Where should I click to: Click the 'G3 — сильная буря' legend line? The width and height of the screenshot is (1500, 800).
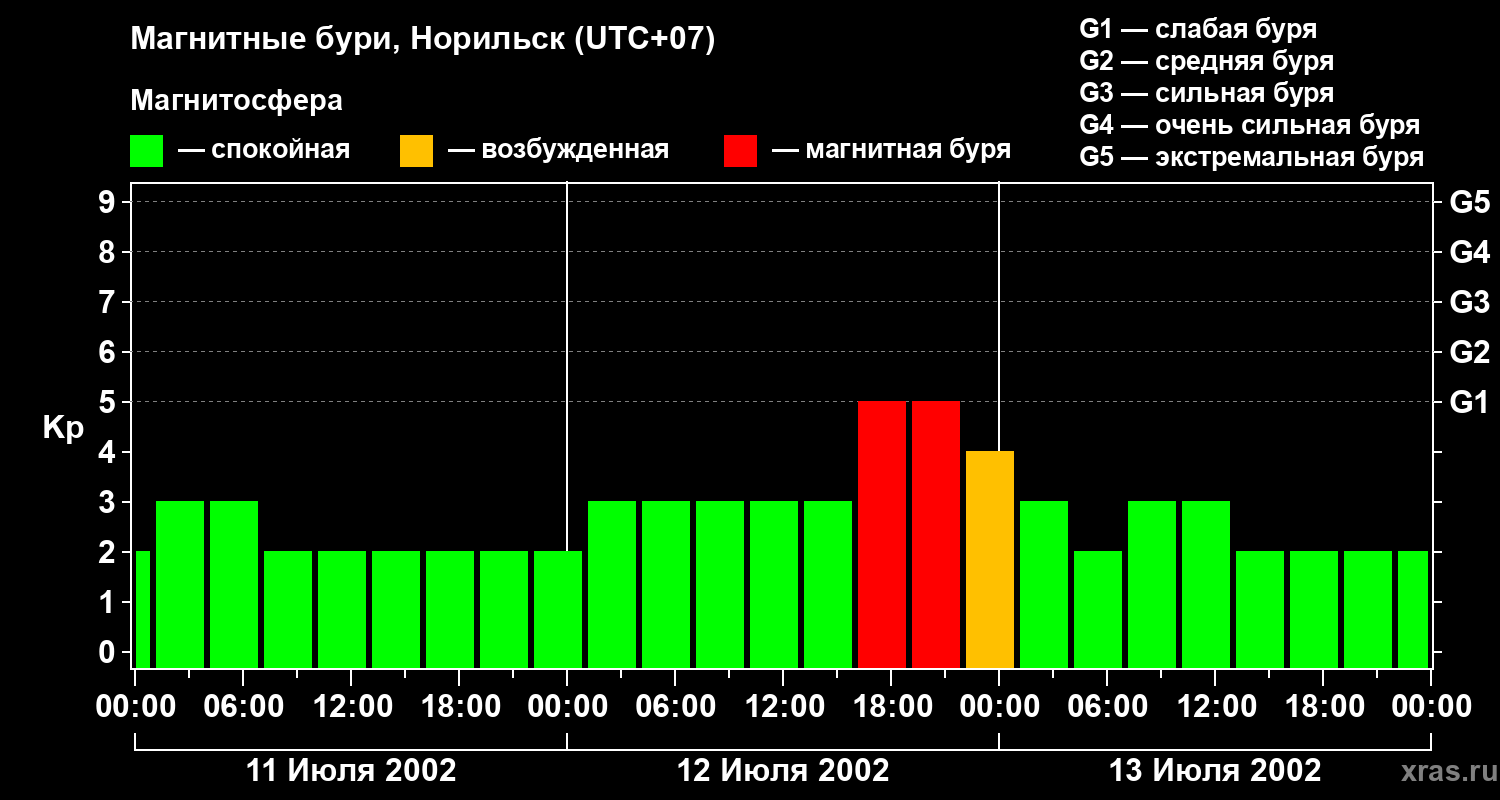coord(1206,93)
